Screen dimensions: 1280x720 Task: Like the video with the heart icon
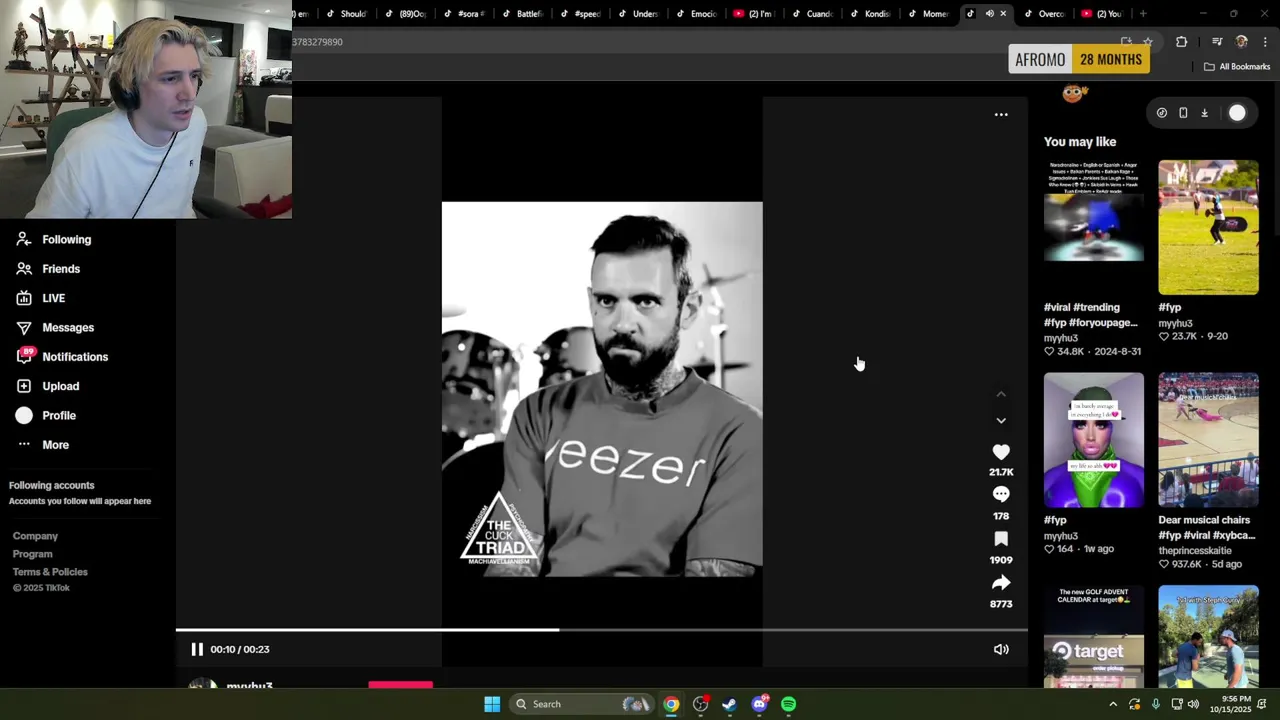1001,452
